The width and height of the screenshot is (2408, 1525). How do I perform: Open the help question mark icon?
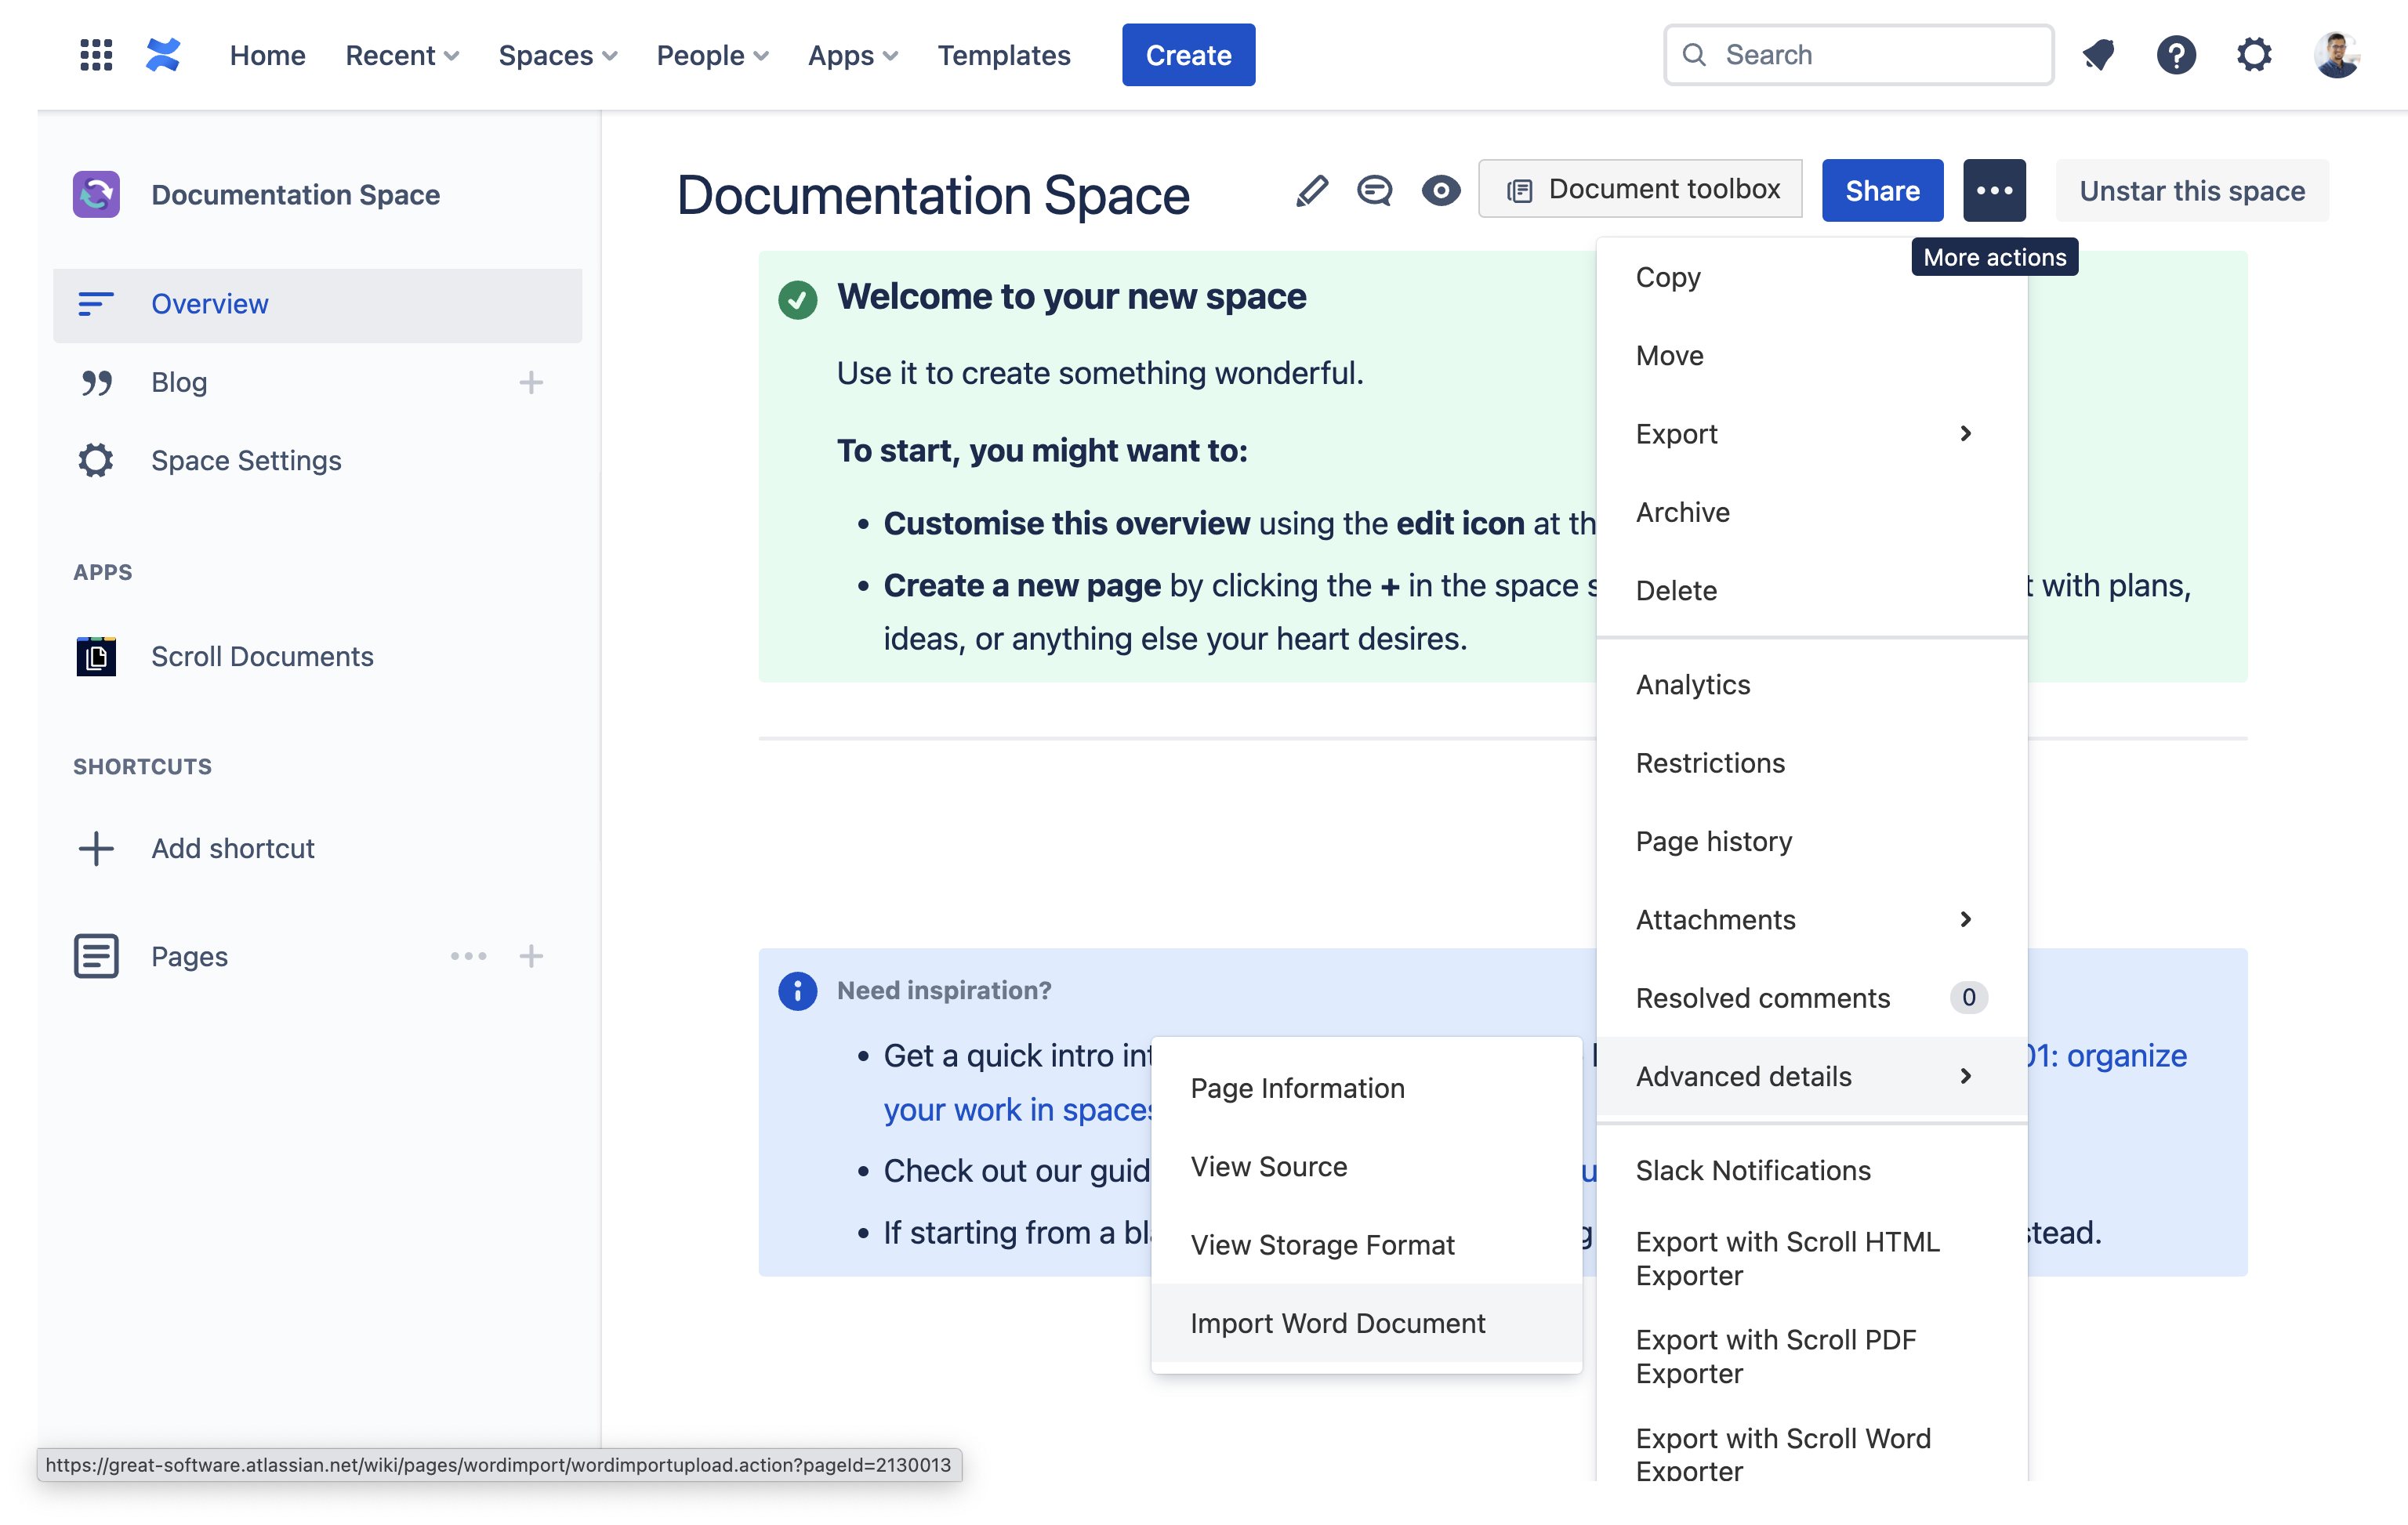2175,55
